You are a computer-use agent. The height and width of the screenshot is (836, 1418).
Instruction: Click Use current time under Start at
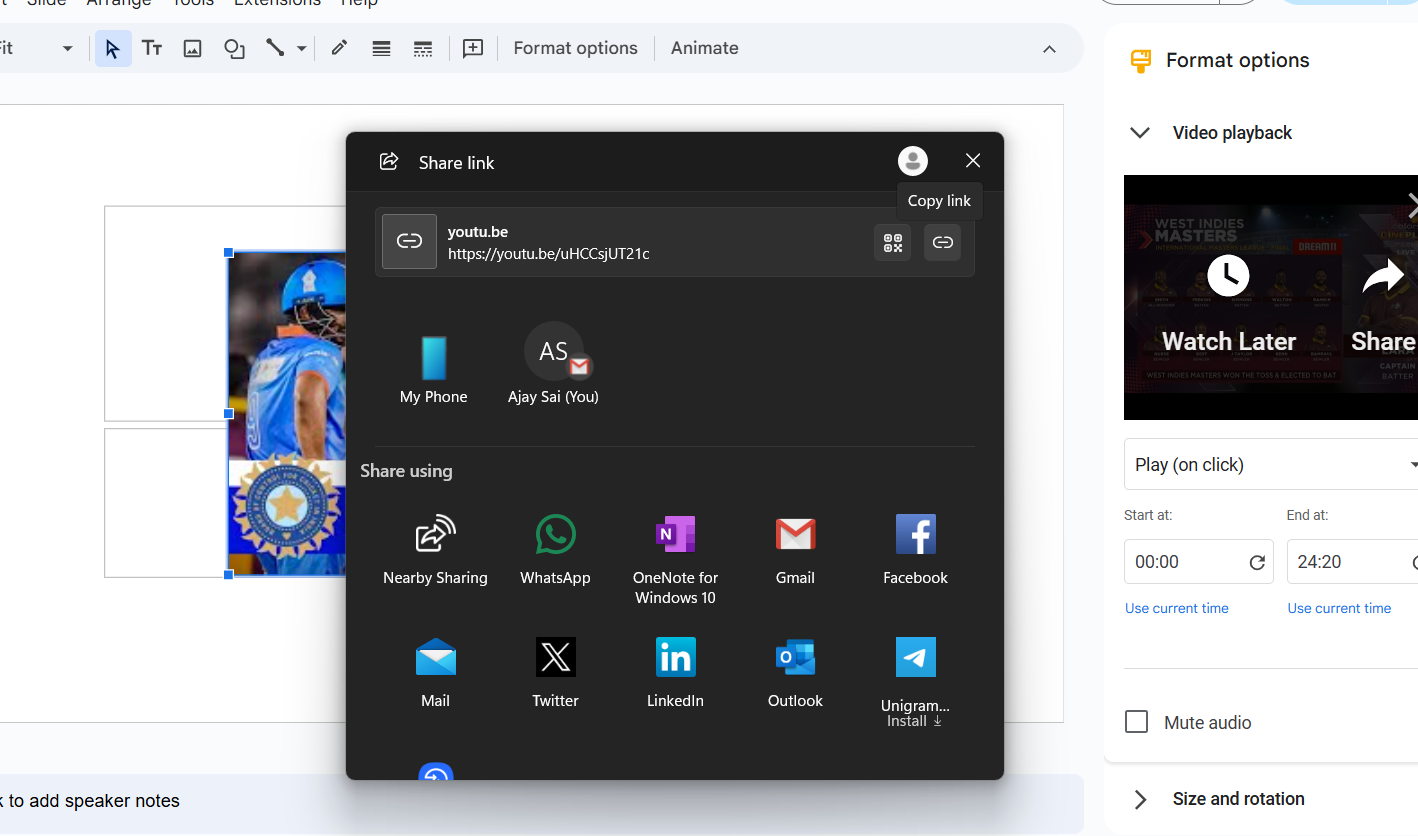pos(1177,608)
